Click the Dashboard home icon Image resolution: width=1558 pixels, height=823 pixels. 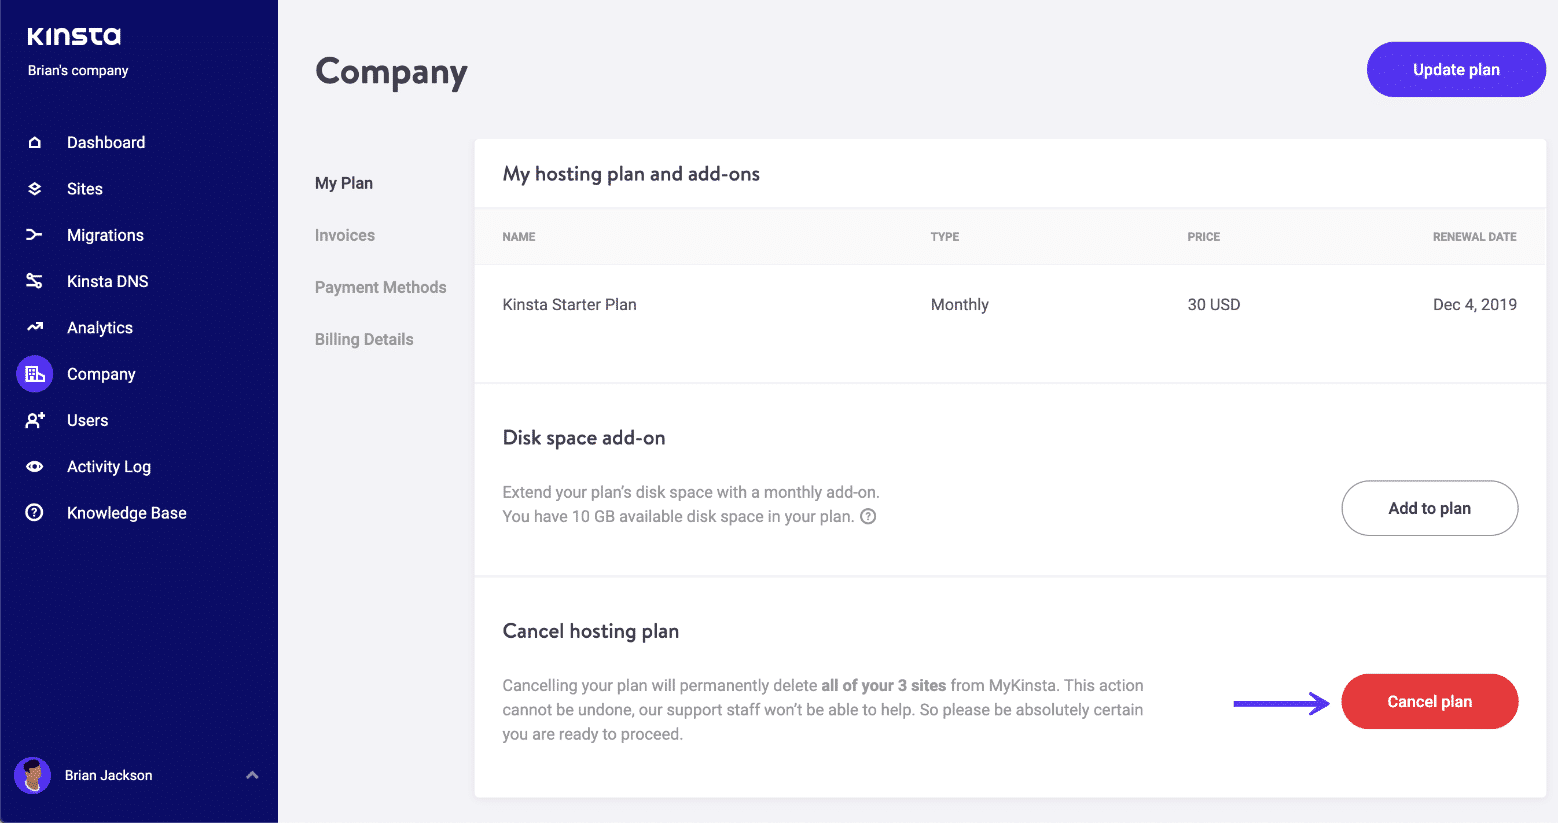click(x=34, y=142)
